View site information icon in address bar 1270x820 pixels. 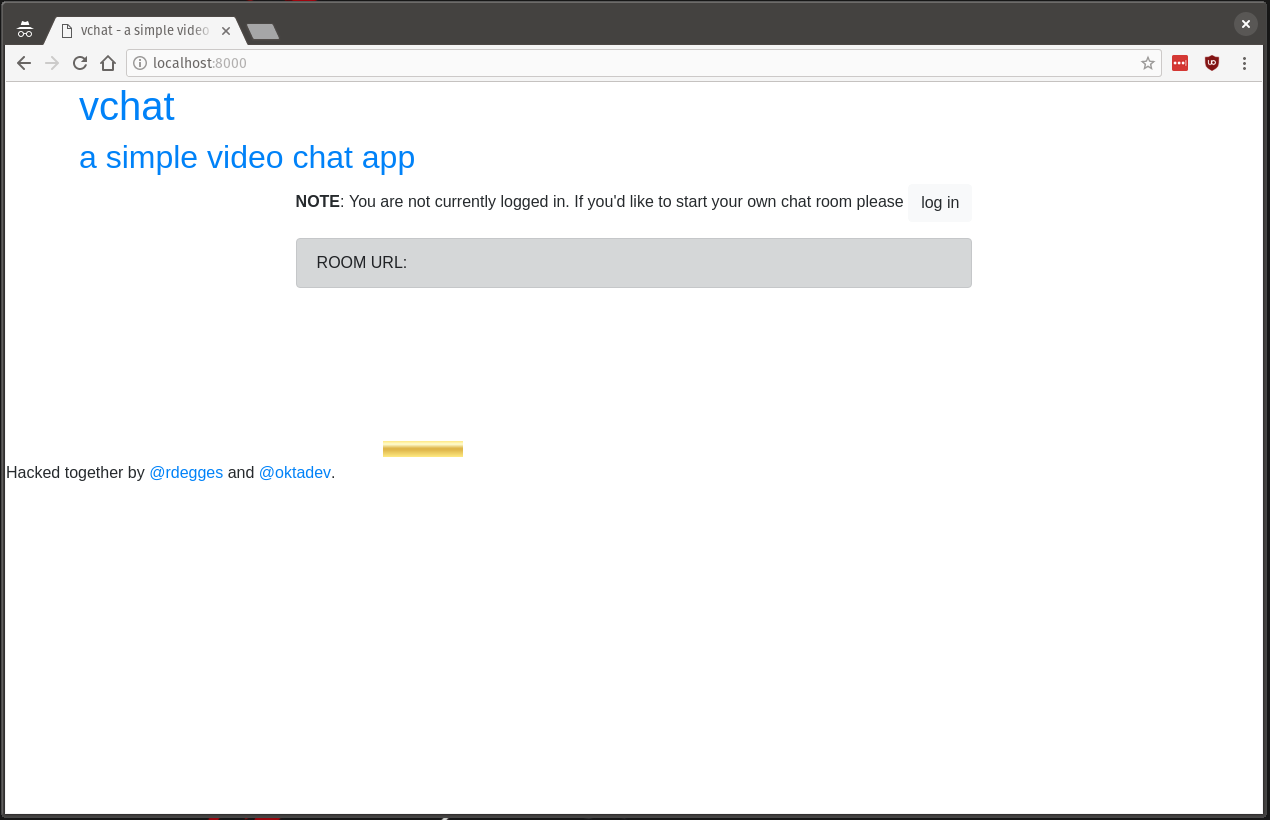[x=140, y=63]
